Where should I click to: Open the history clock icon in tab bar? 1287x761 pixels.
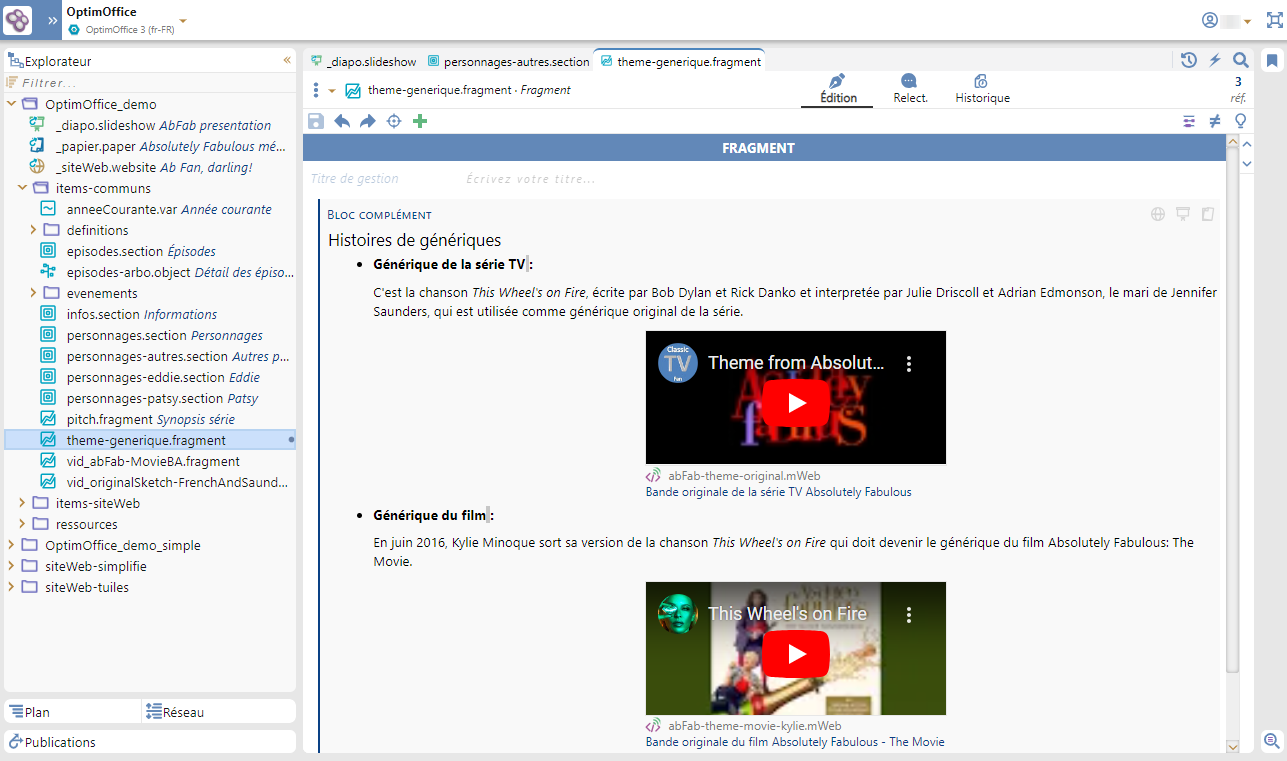click(x=1188, y=60)
